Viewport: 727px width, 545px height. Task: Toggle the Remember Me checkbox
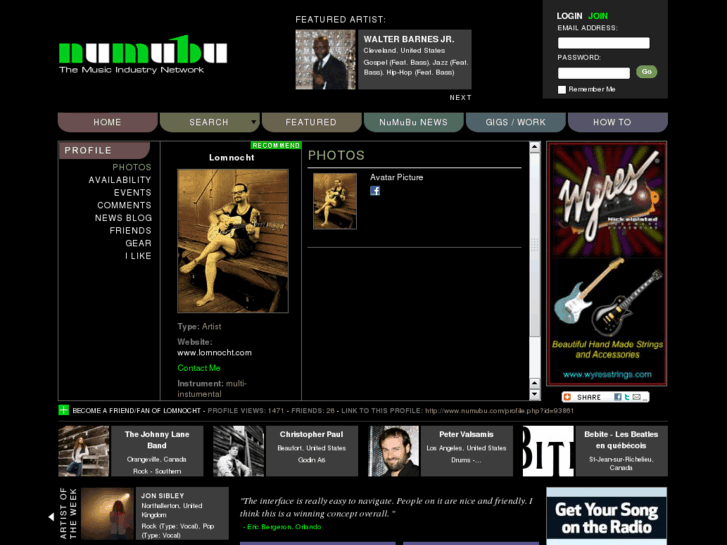(562, 90)
